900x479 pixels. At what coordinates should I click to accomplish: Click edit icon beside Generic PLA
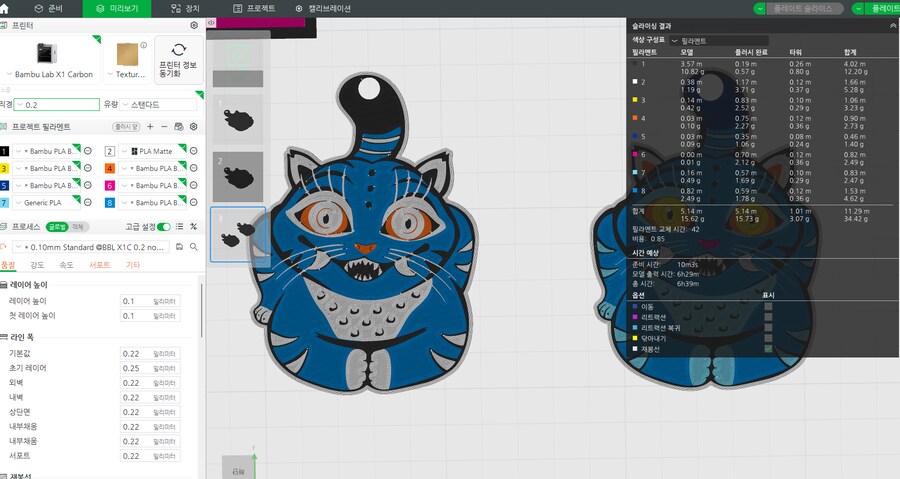point(88,203)
